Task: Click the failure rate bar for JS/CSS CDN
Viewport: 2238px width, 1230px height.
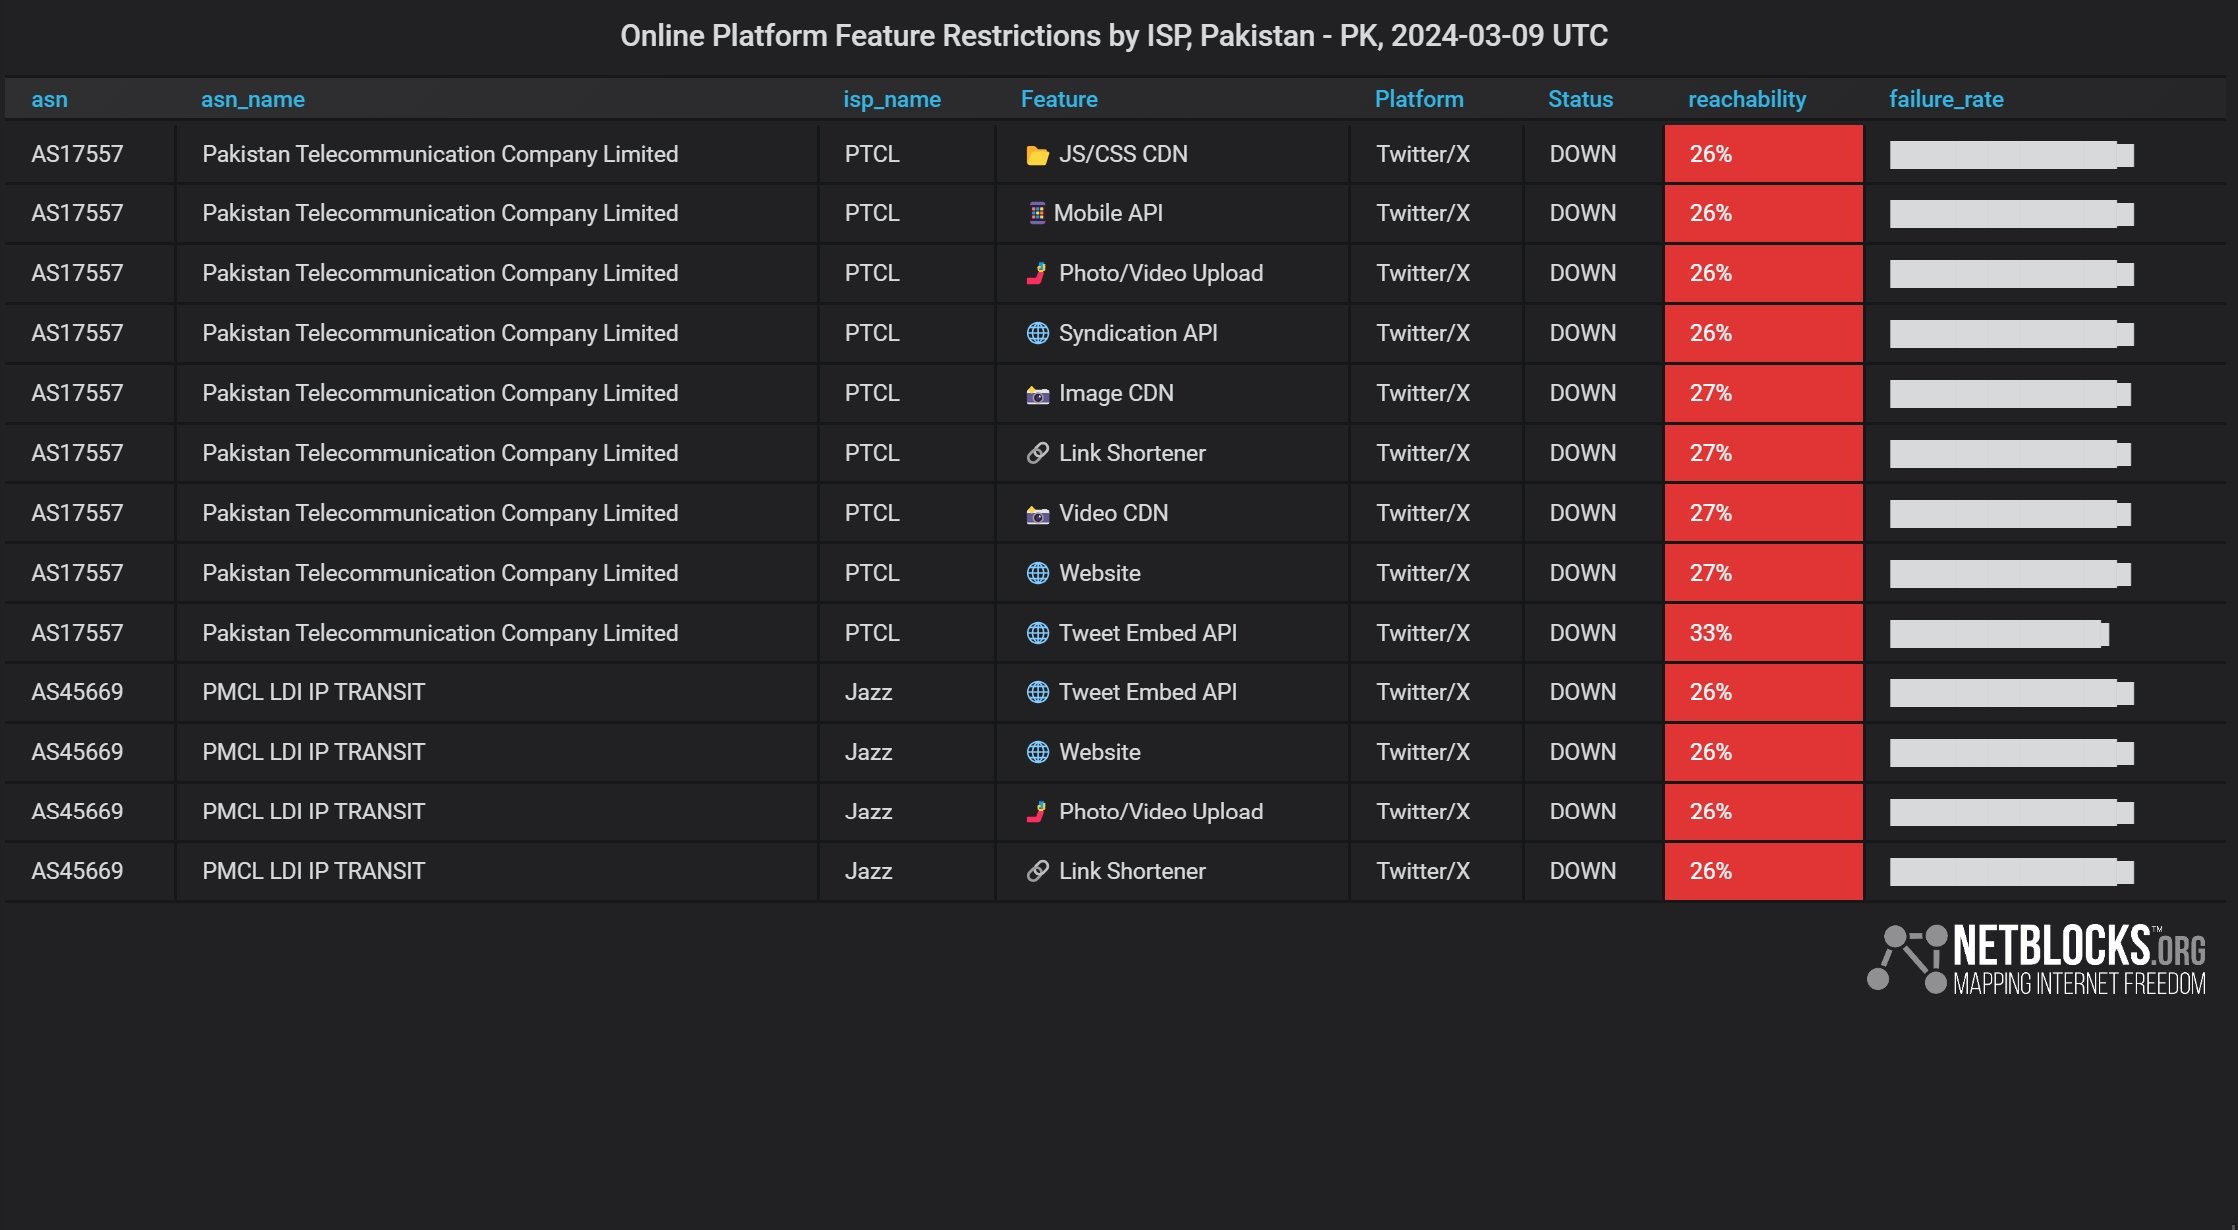Action: [x=2012, y=155]
